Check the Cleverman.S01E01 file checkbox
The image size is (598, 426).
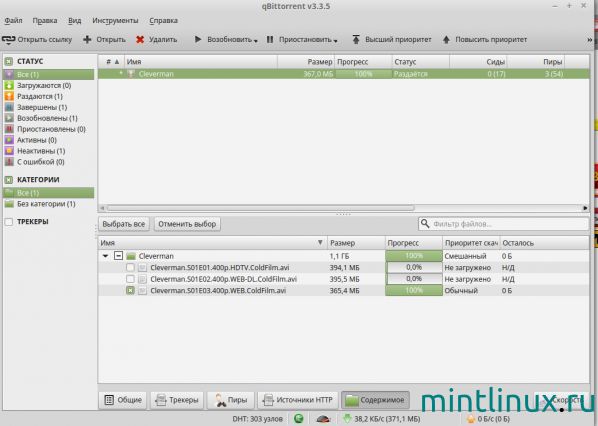point(130,267)
